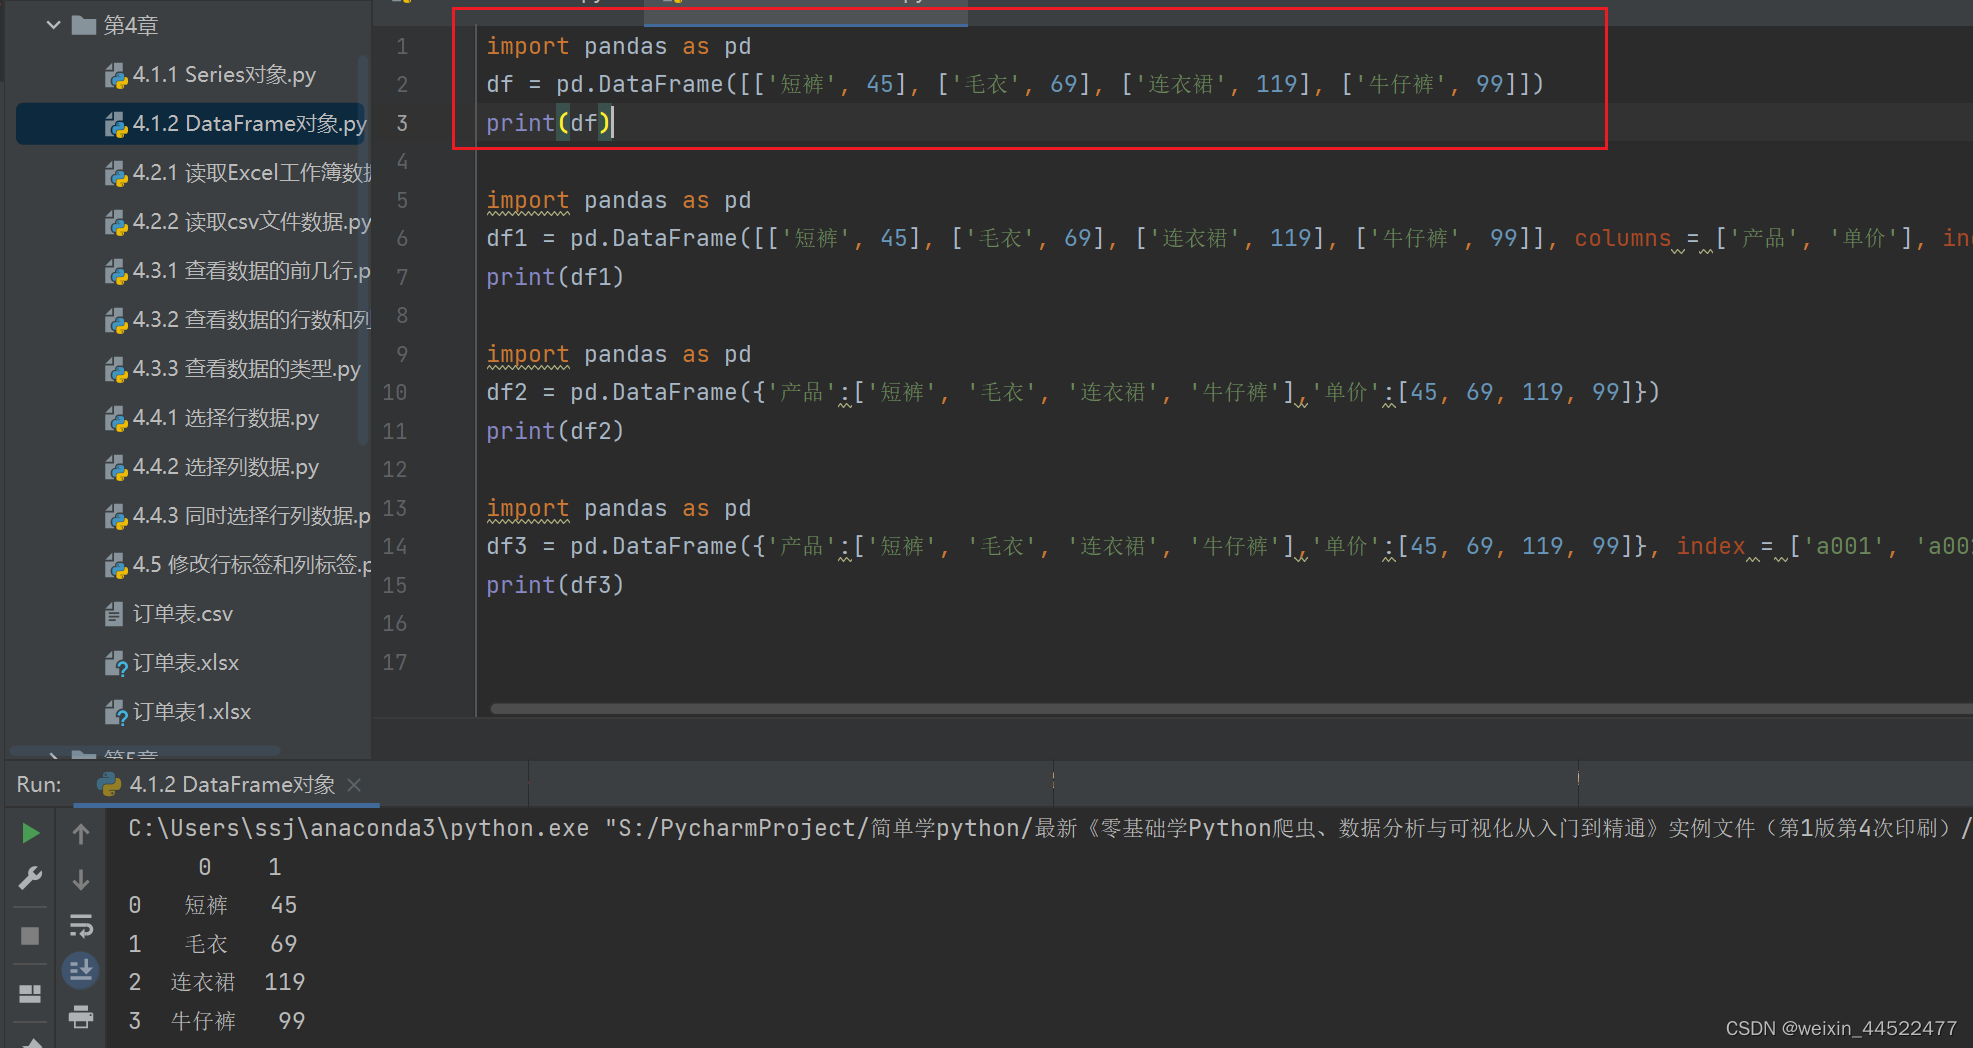
Task: Print the run console output
Action: pyautogui.click(x=81, y=1017)
